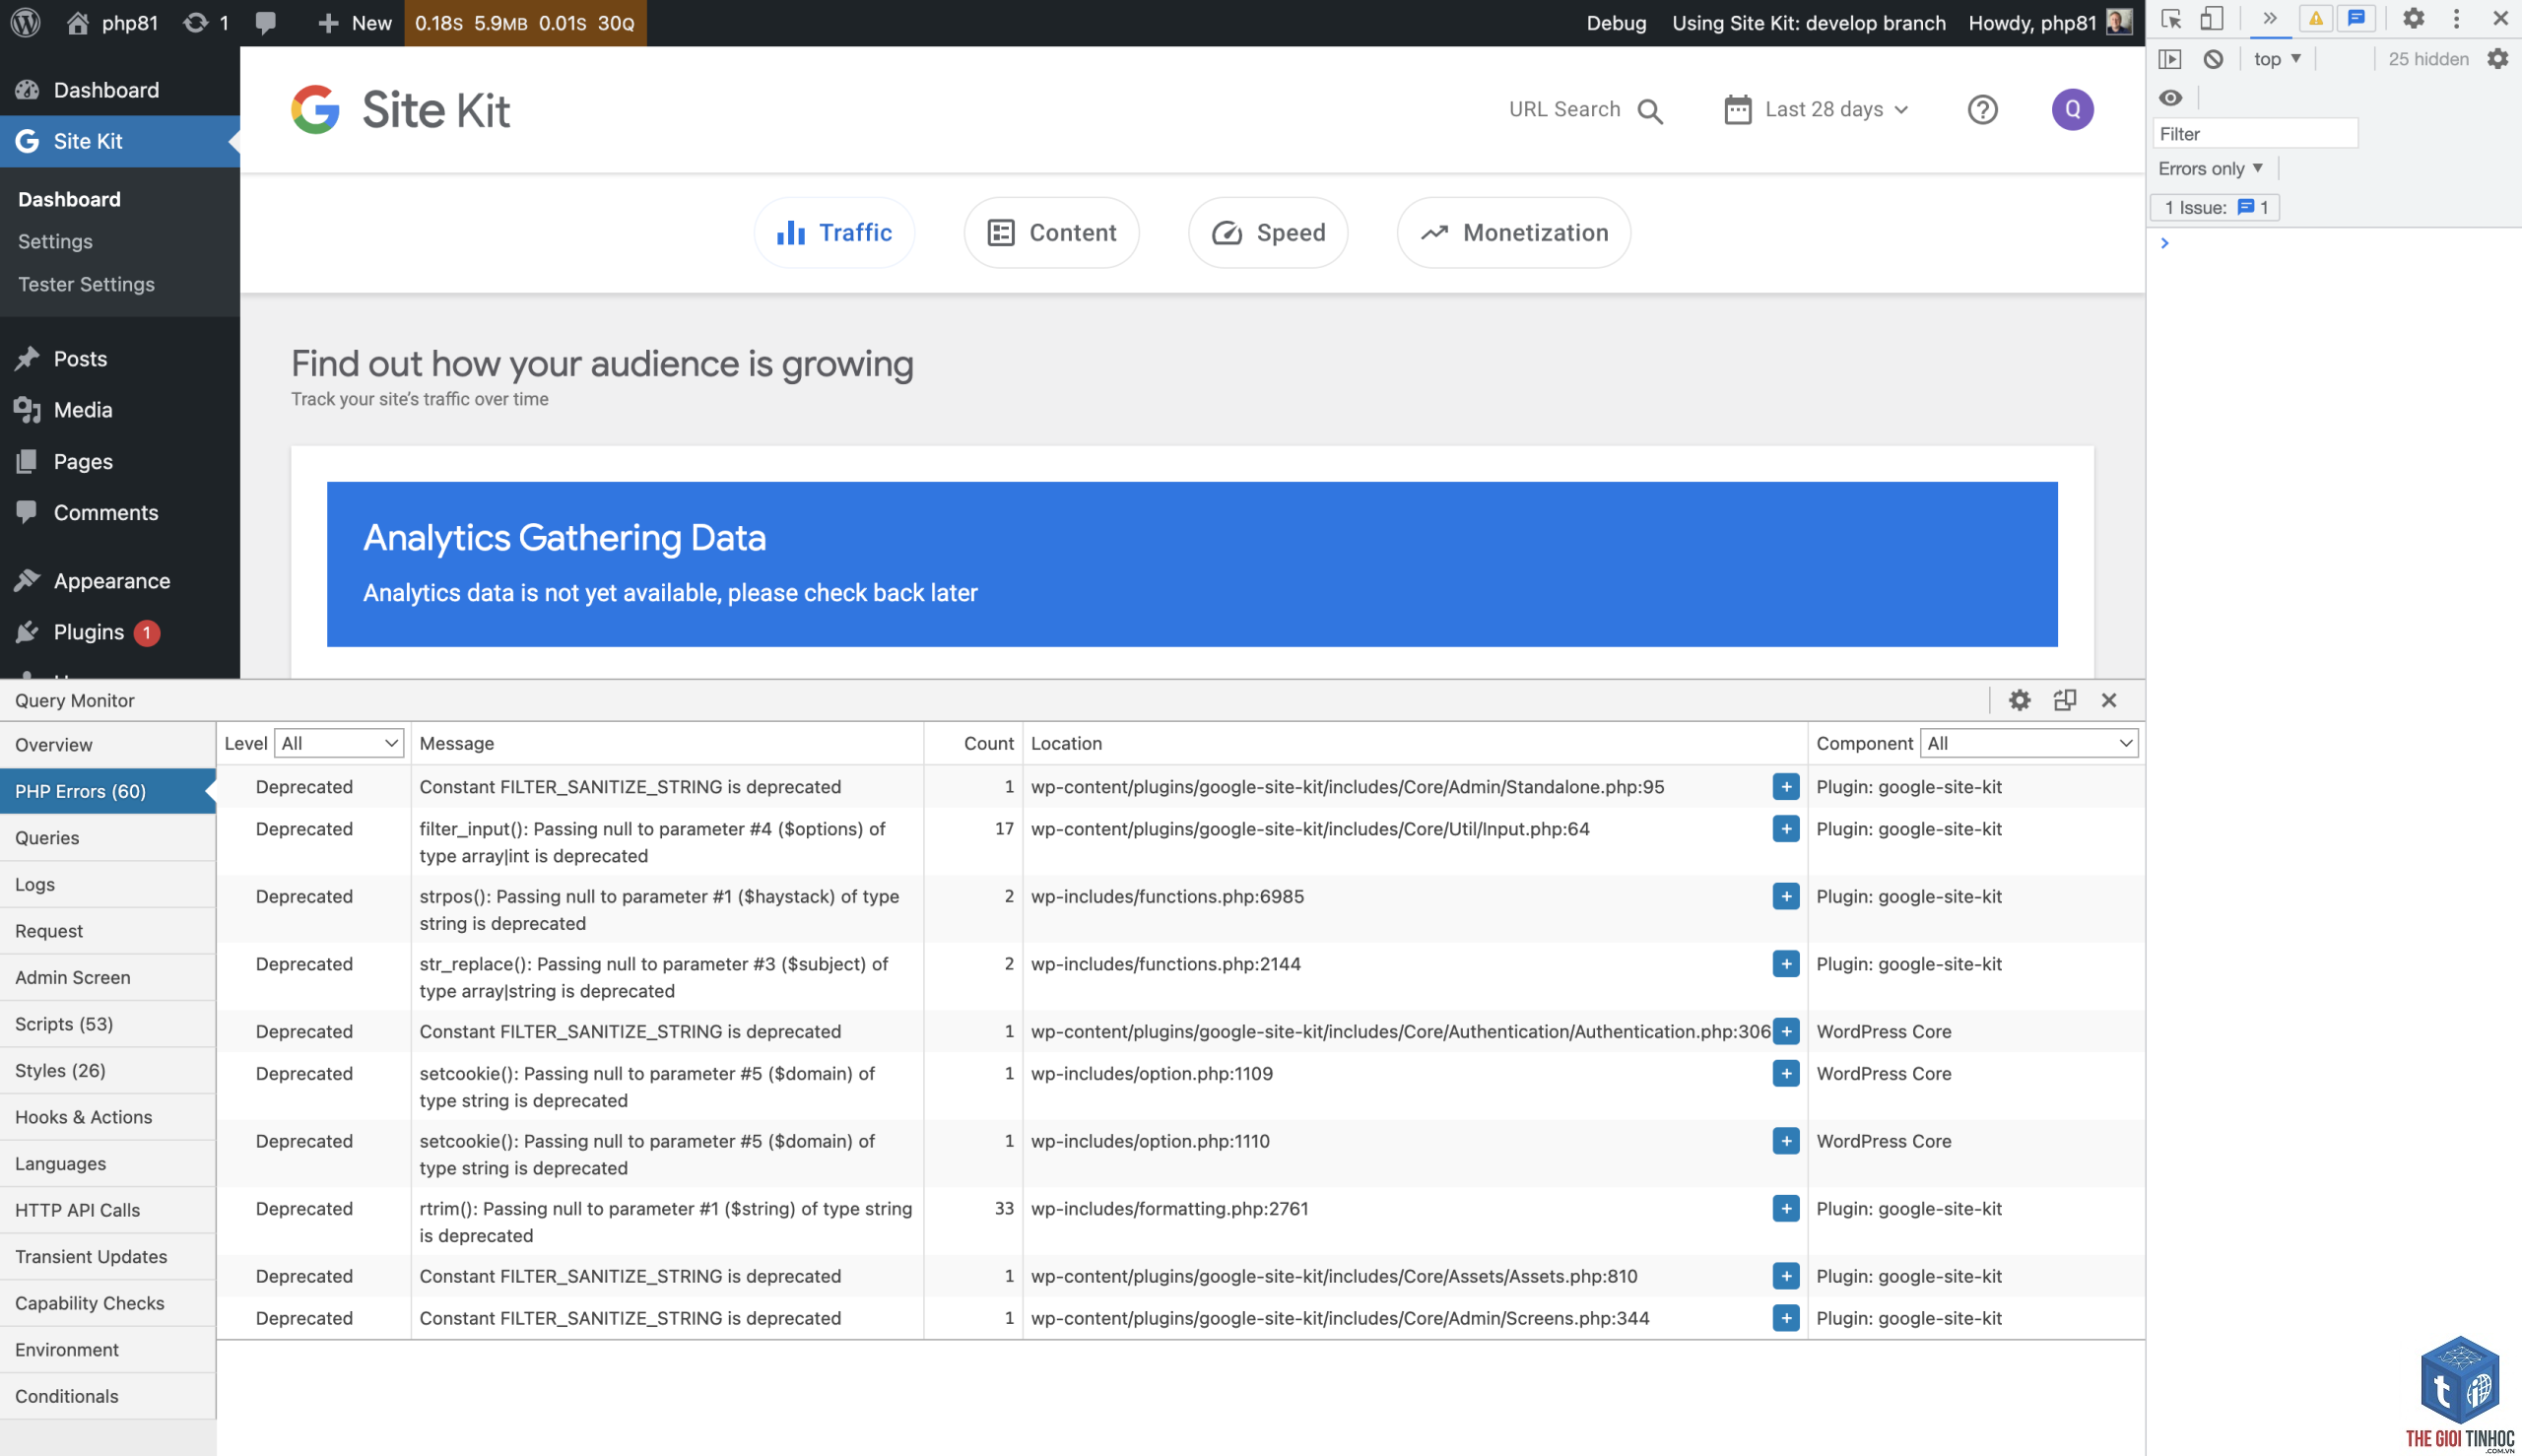Expand stack trace for Screens.php:344 row

[1785, 1317]
